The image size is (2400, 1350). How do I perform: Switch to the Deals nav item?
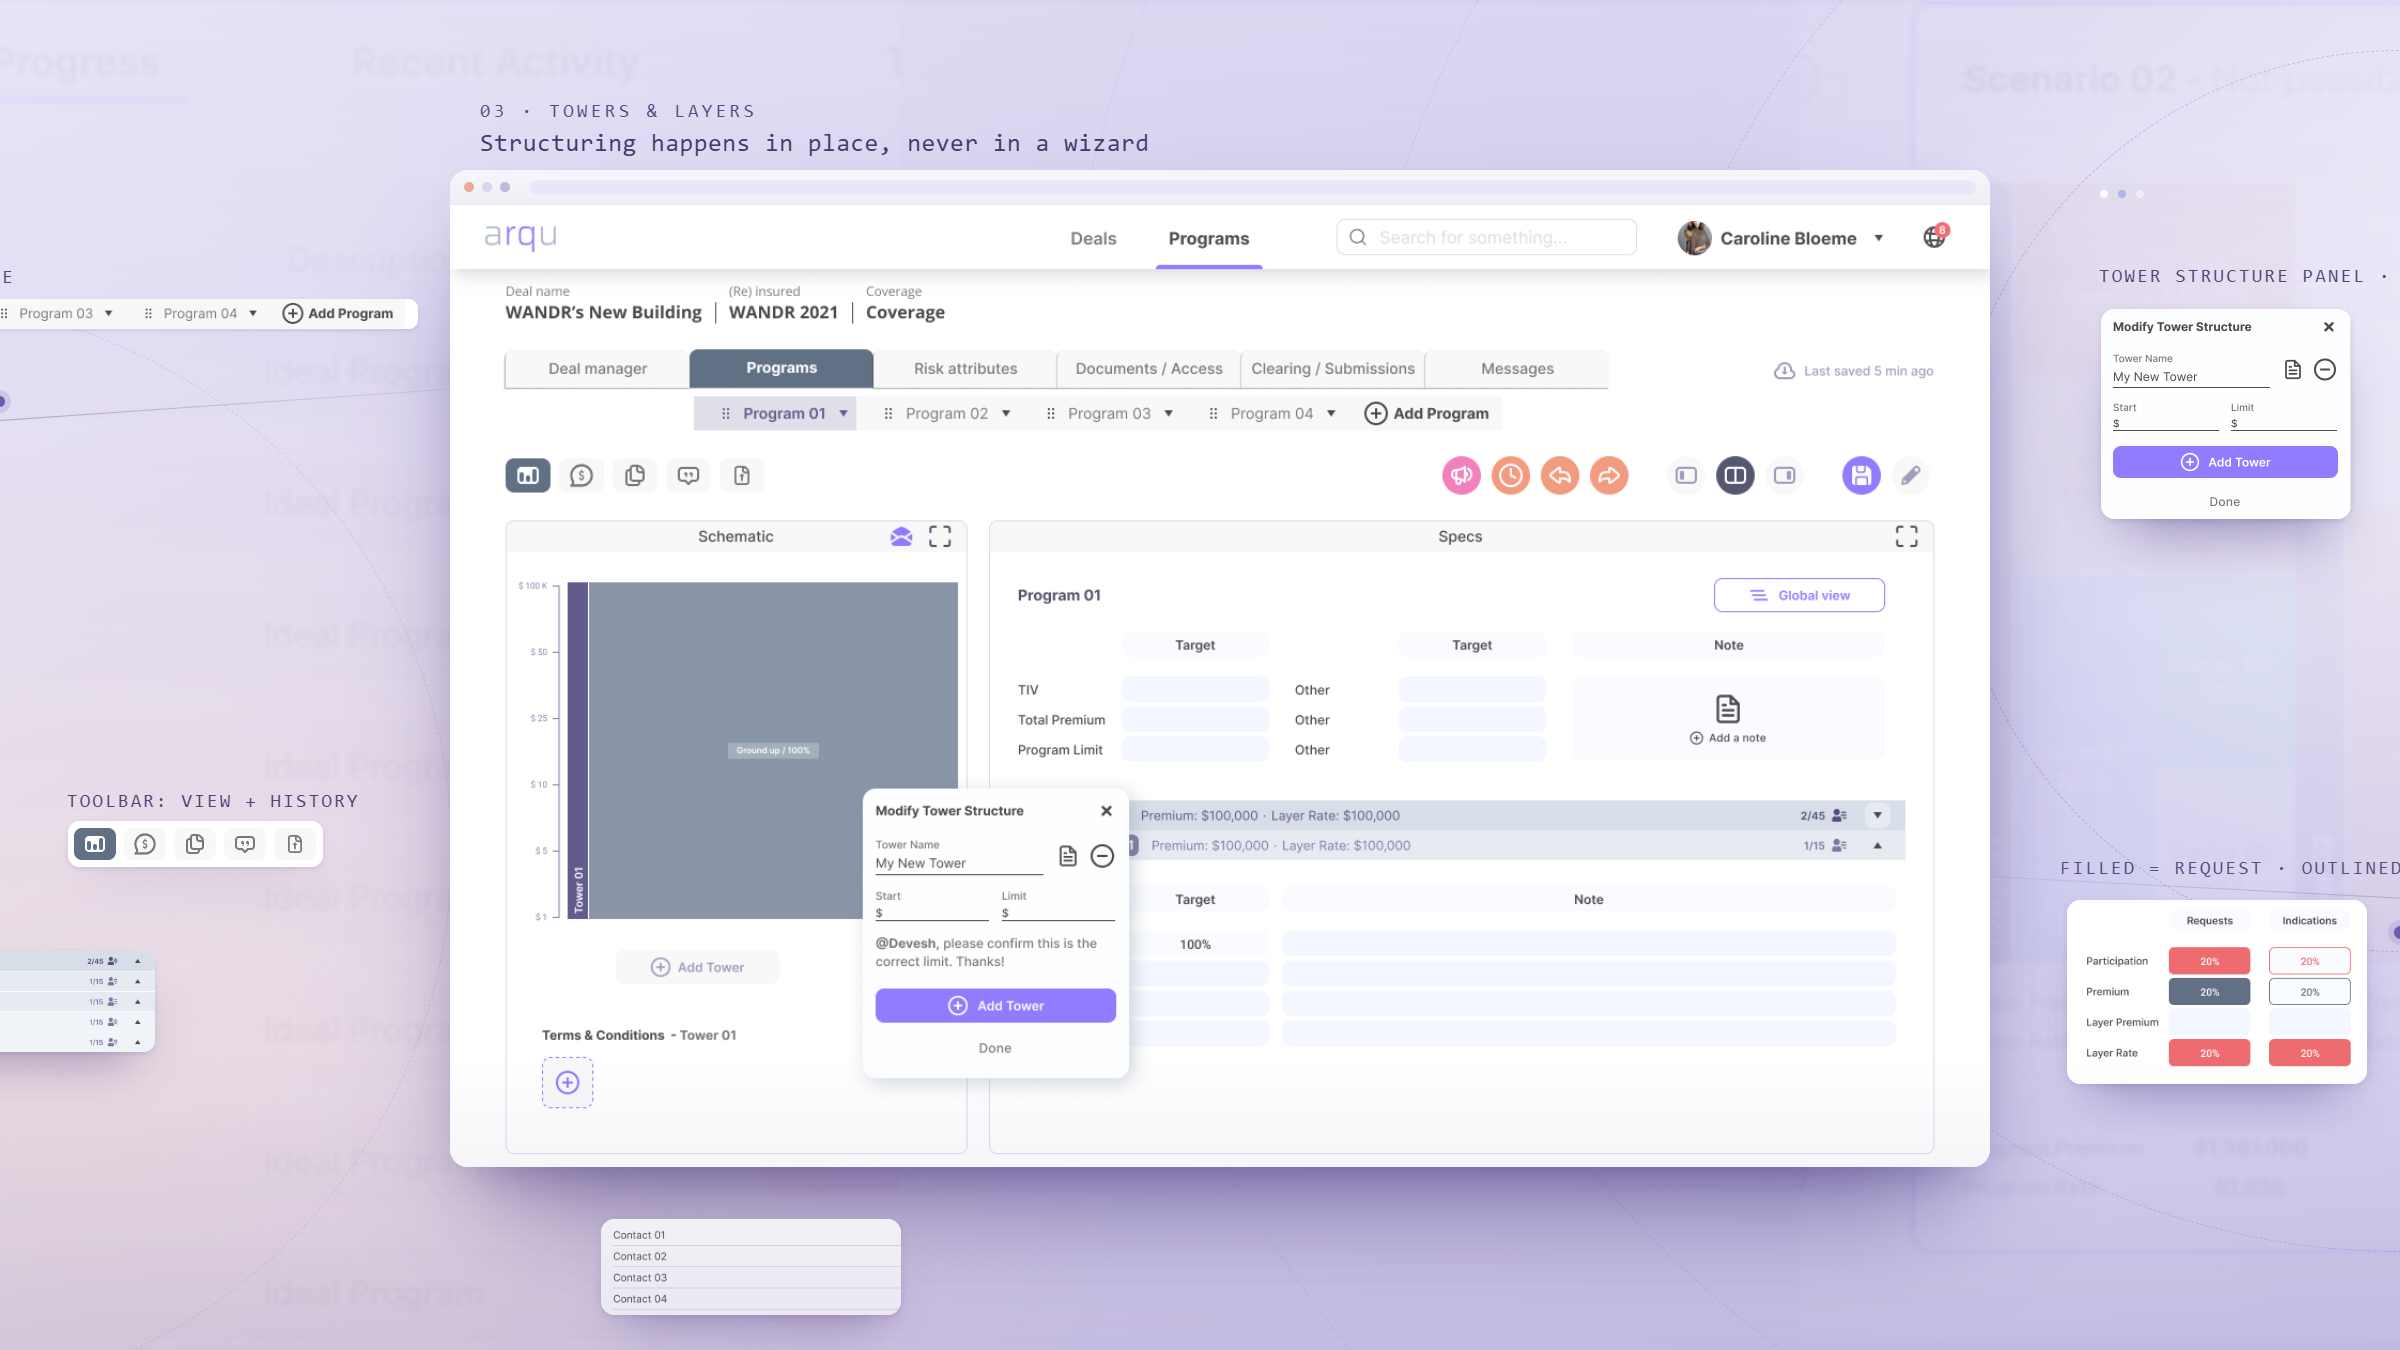[x=1093, y=239]
